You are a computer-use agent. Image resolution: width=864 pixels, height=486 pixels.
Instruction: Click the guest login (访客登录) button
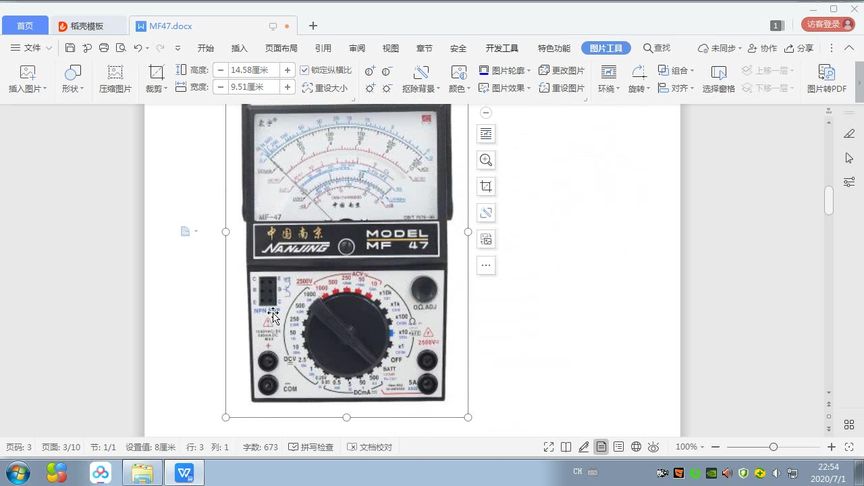pos(828,24)
